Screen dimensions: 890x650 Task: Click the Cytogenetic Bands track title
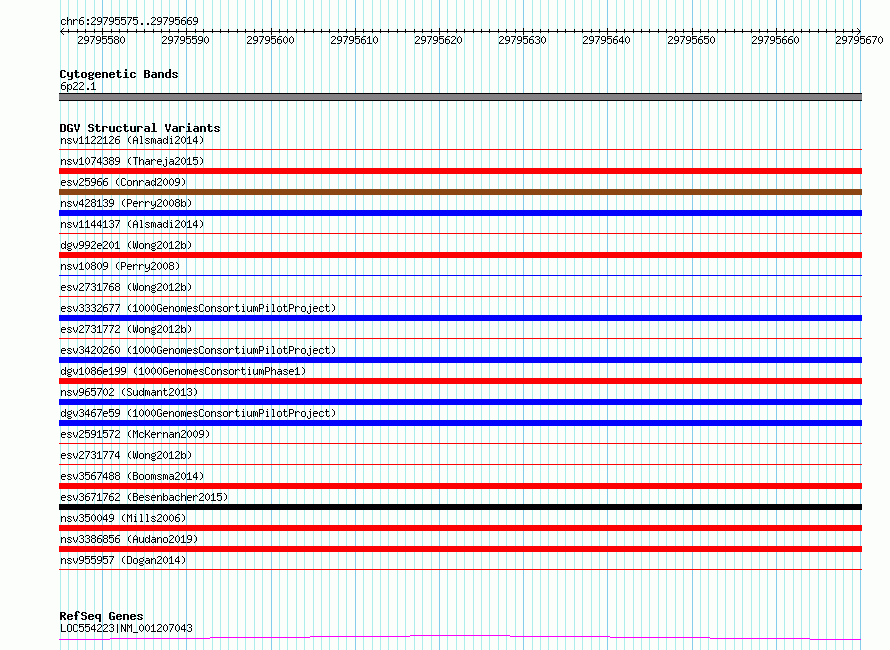(119, 74)
